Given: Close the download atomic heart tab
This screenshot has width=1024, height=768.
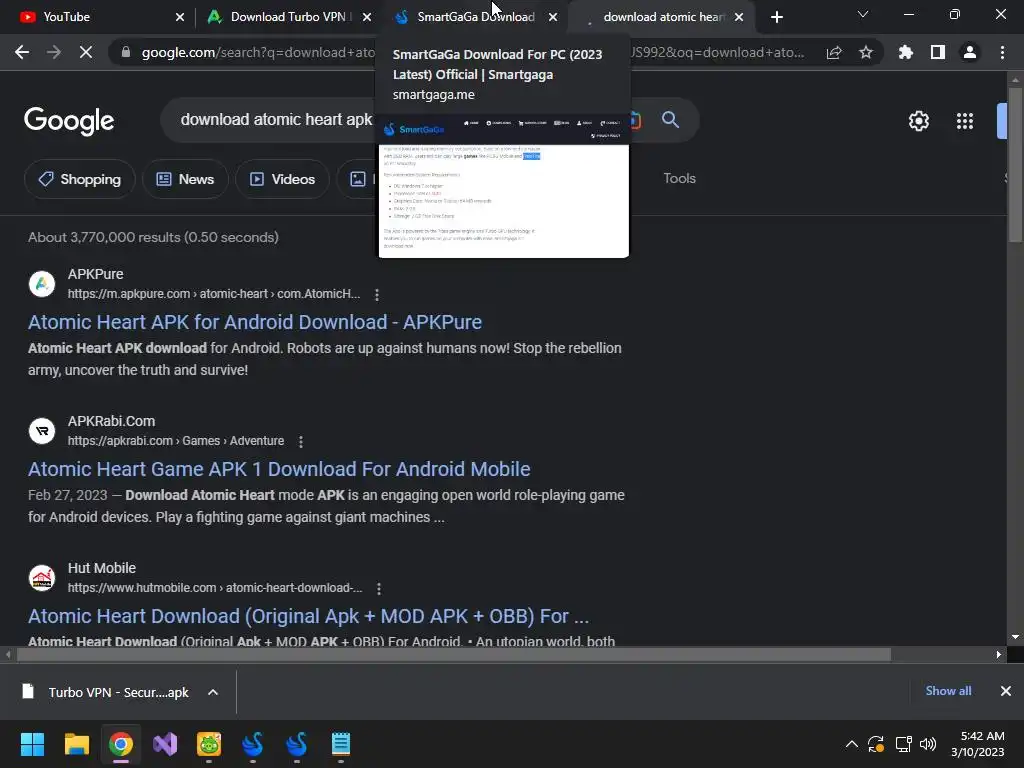Looking at the screenshot, I should (x=739, y=17).
